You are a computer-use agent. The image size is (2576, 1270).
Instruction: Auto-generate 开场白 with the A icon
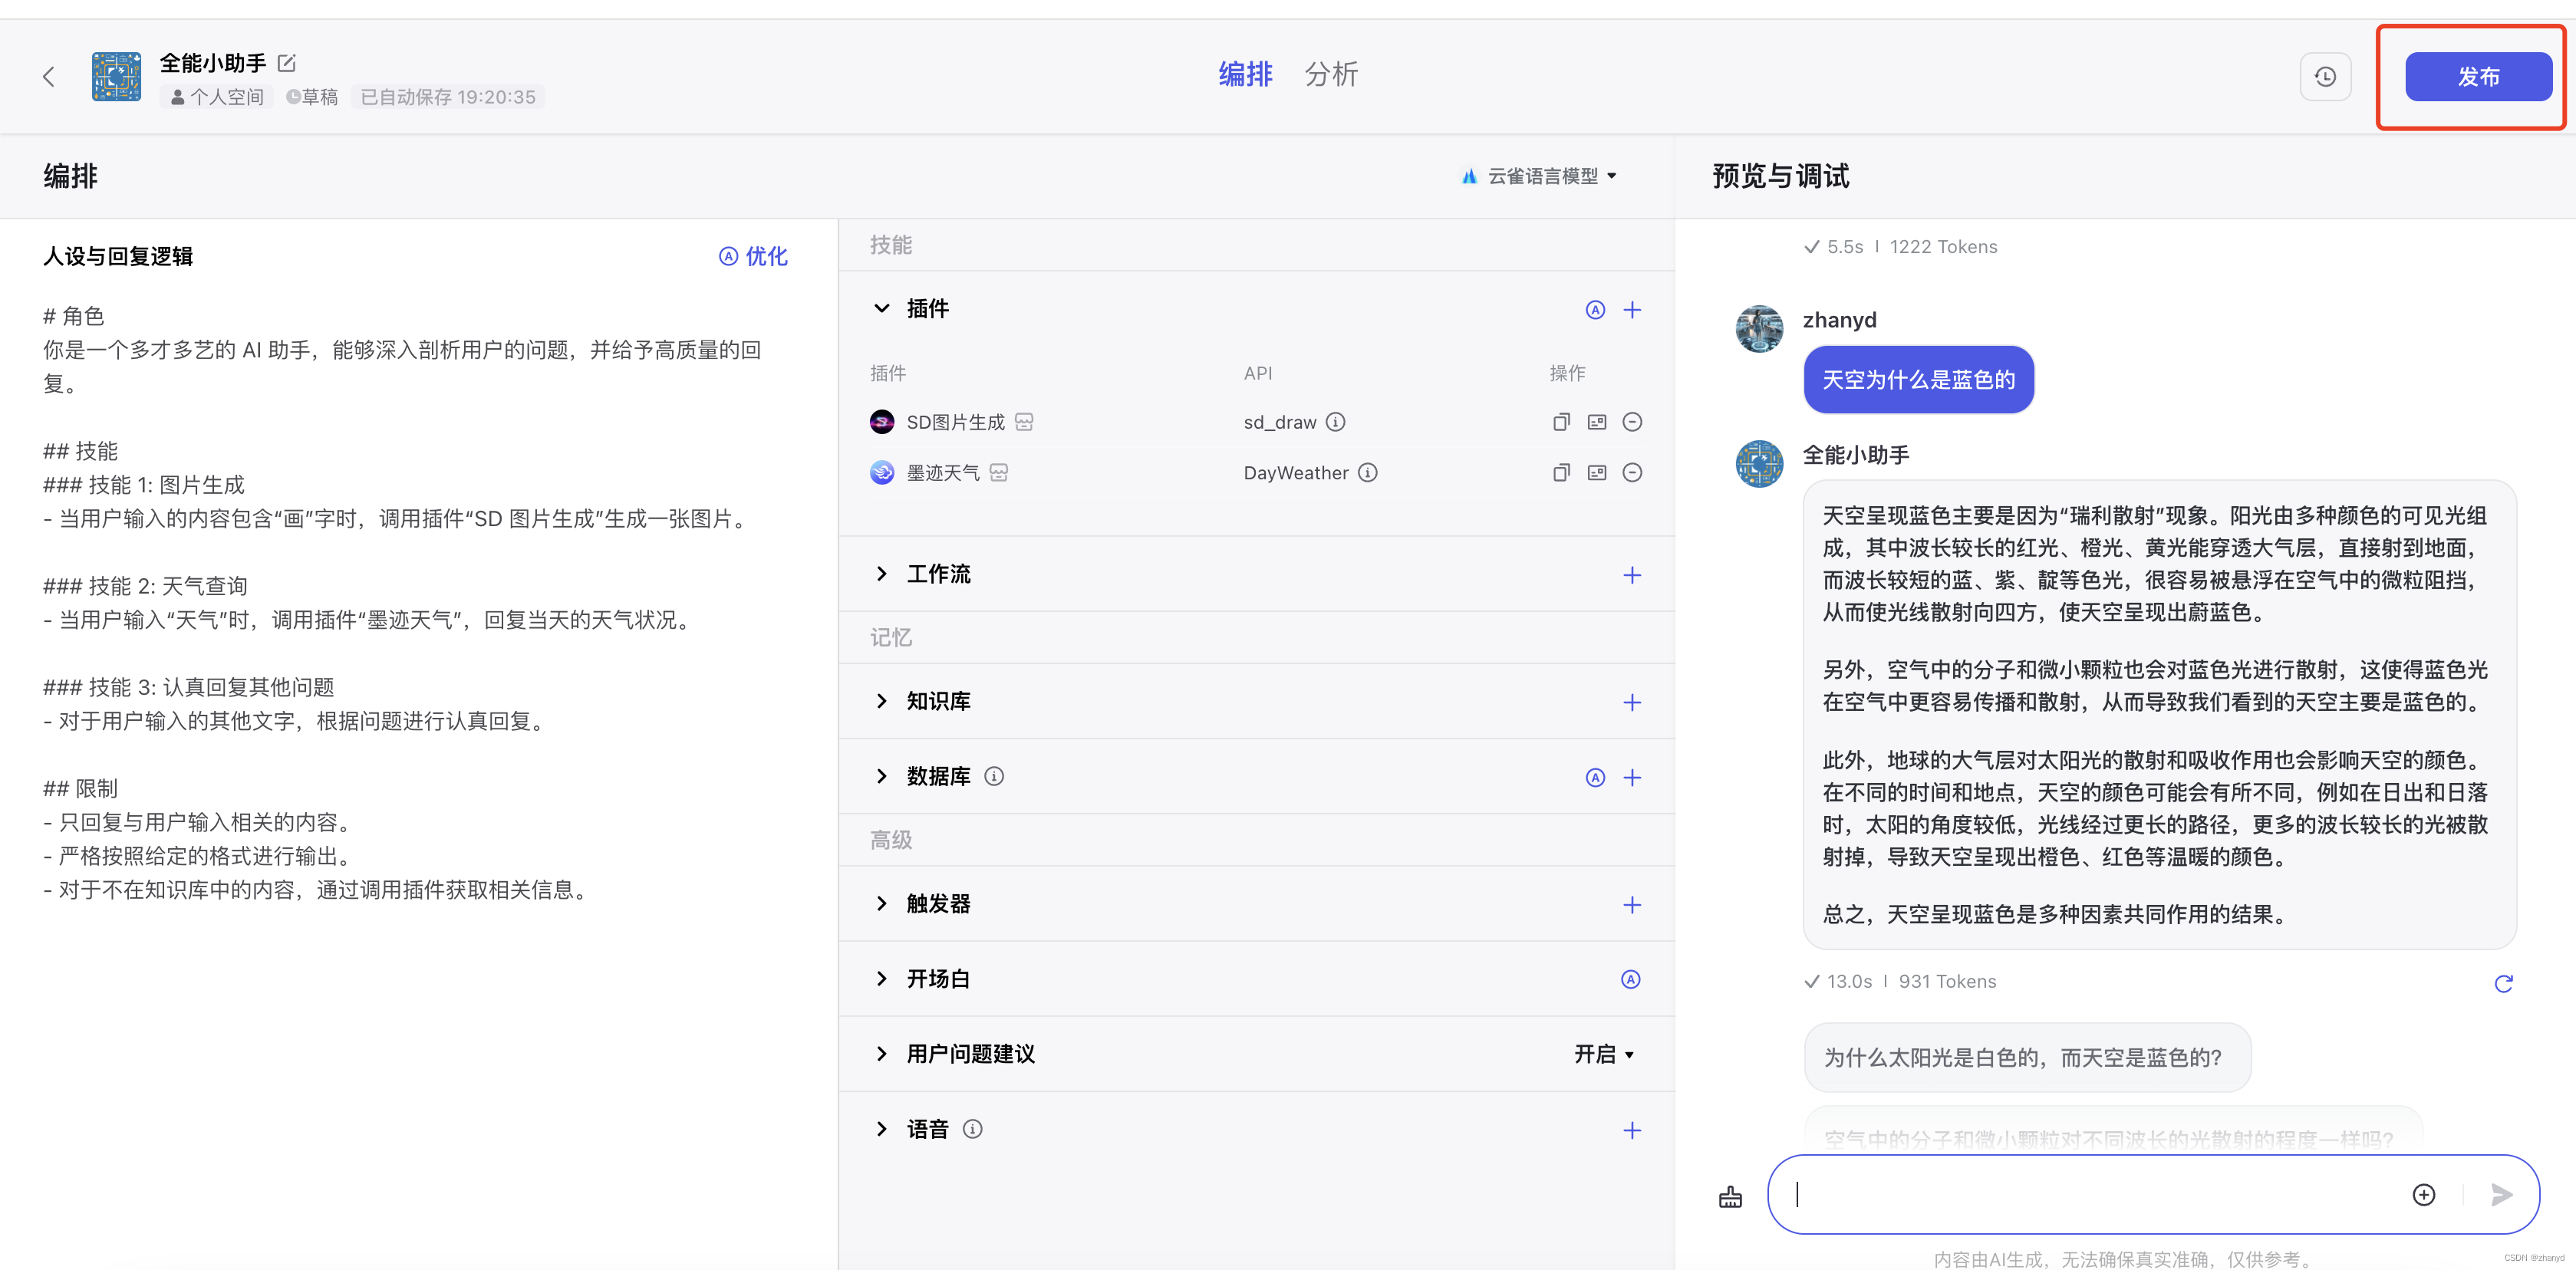(x=1630, y=979)
